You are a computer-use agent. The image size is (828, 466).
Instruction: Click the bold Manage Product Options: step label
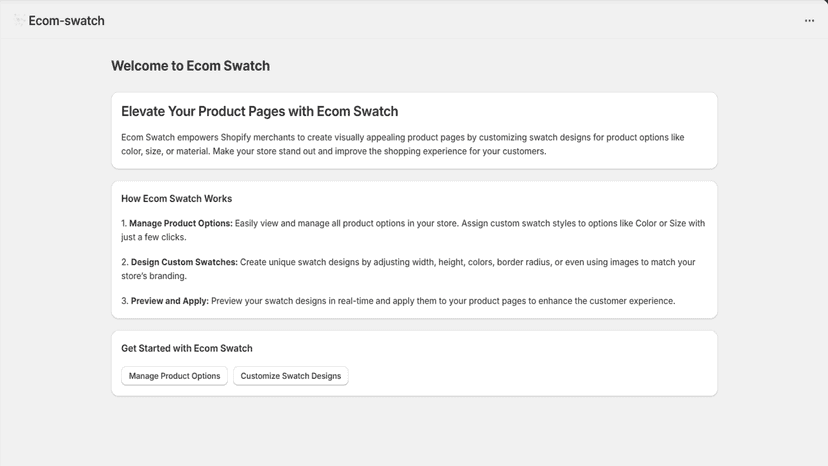[x=181, y=223]
